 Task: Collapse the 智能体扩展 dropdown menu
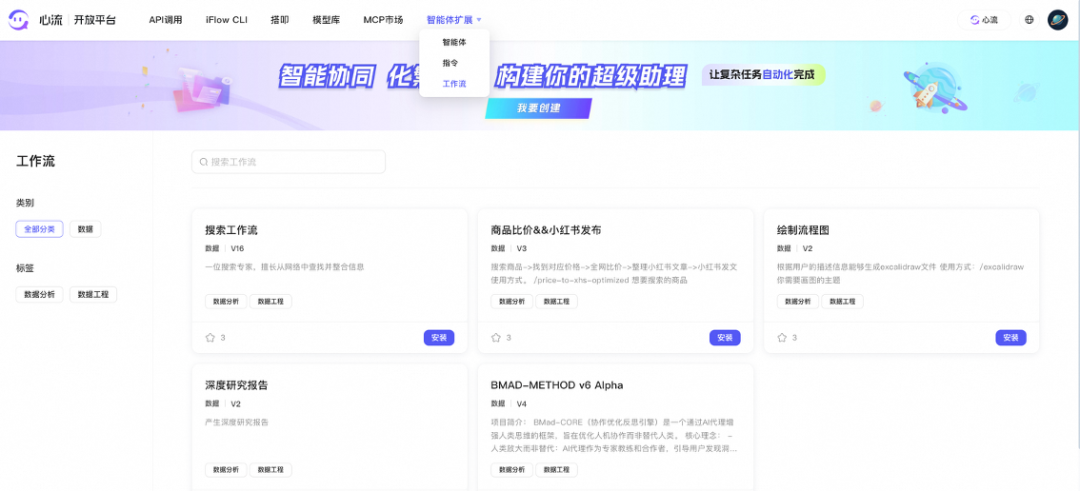[x=453, y=20]
